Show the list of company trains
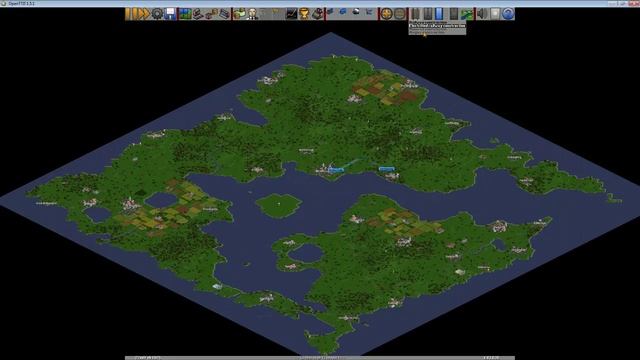 point(331,14)
